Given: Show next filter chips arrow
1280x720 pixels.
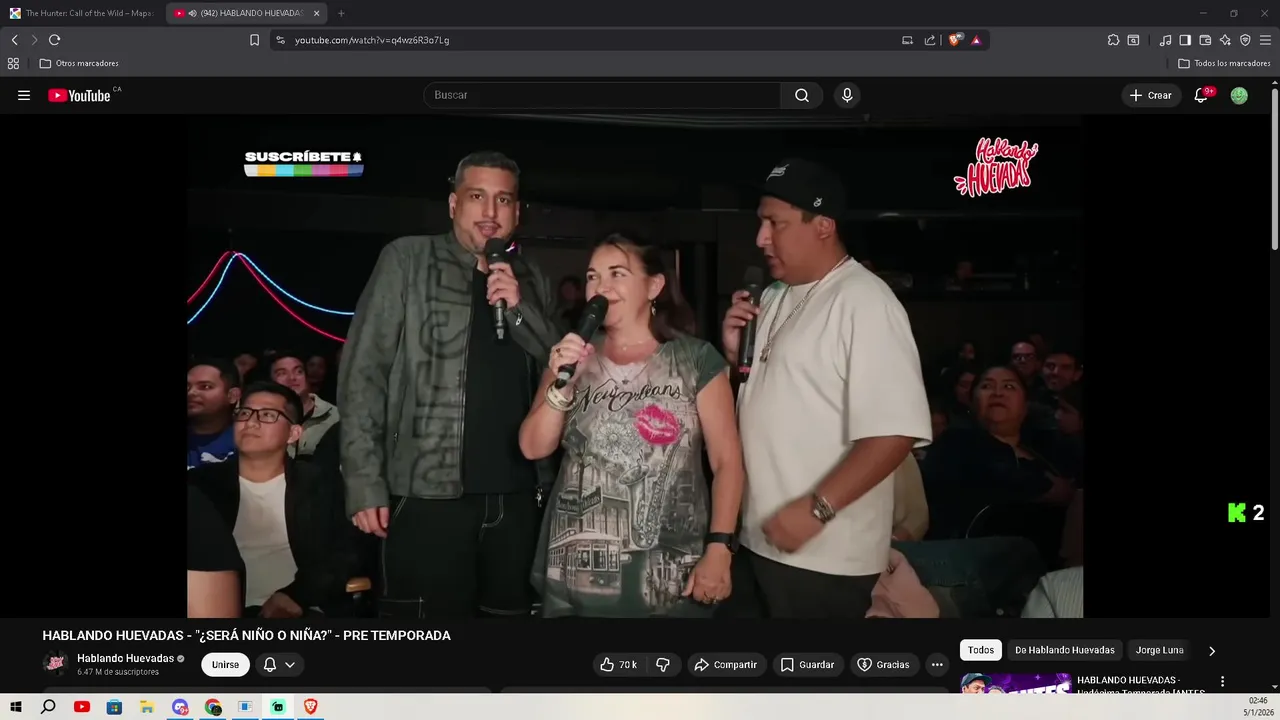Looking at the screenshot, I should [1212, 650].
